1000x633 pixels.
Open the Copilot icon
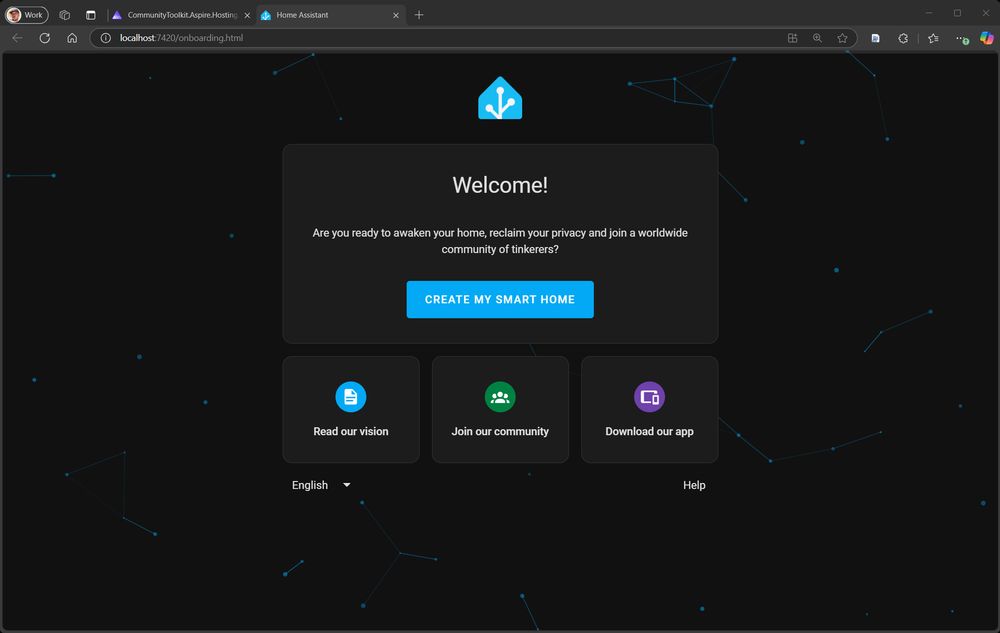[987, 38]
